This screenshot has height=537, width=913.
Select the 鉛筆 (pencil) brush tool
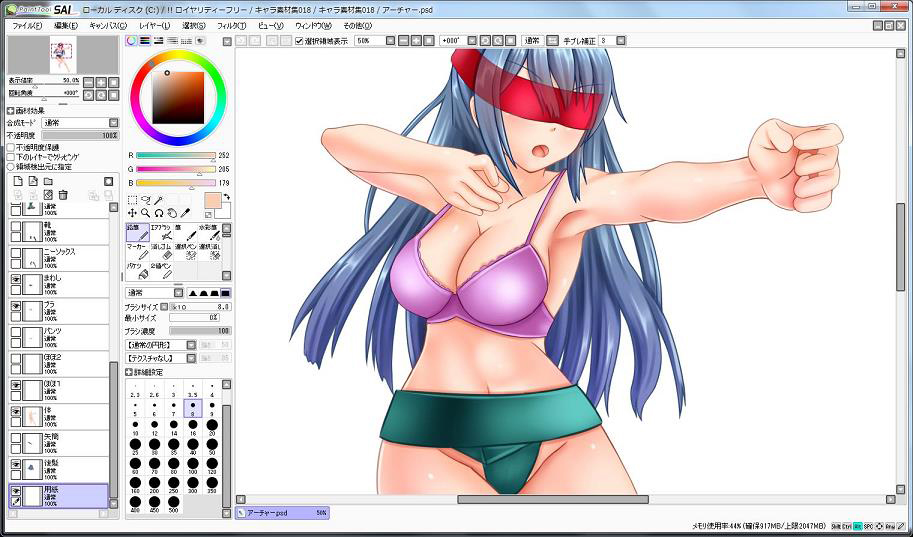pos(136,232)
